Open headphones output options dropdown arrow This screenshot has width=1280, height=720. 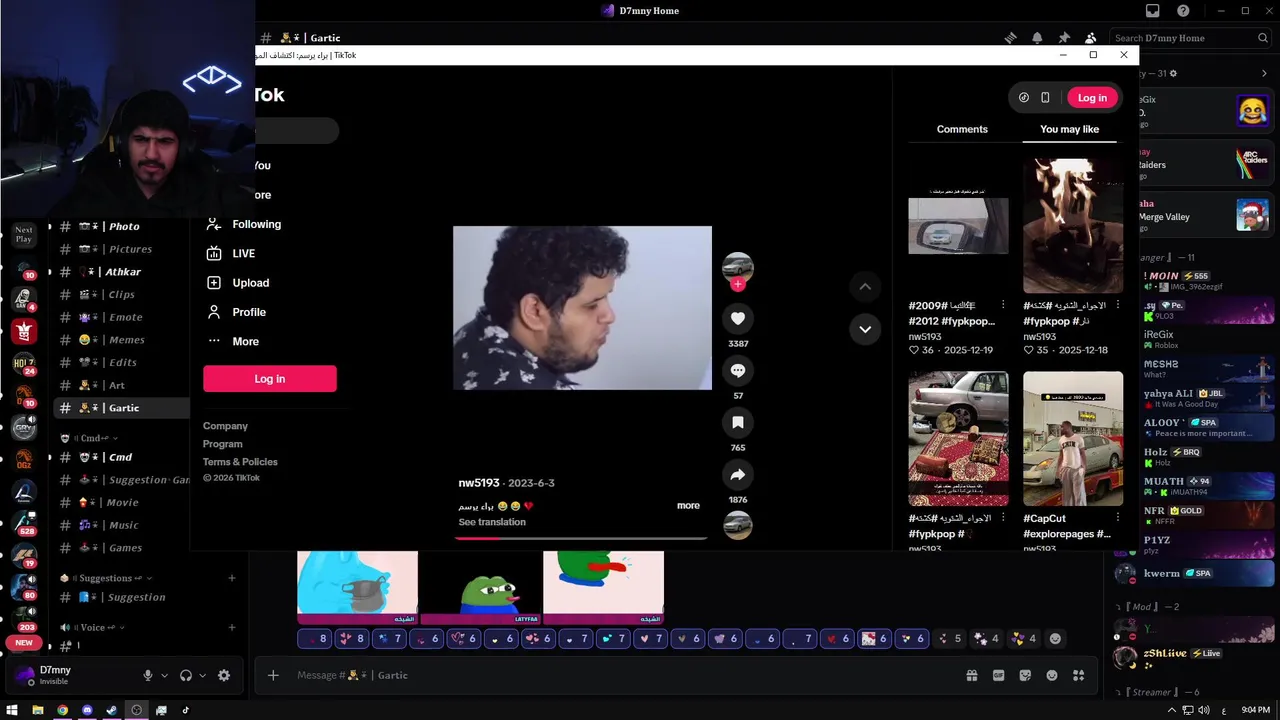coord(202,675)
